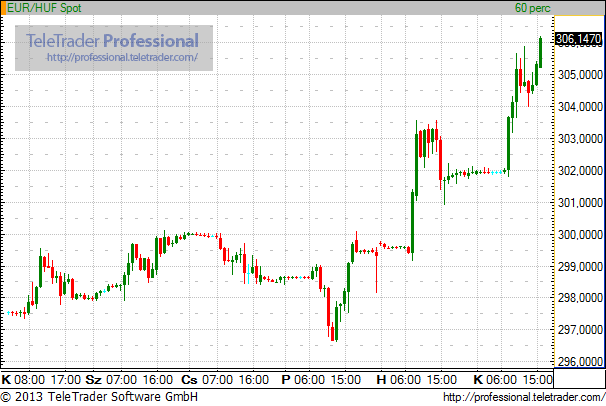Click the Cs day label on time axis
This screenshot has height=406, width=606.
(x=189, y=380)
